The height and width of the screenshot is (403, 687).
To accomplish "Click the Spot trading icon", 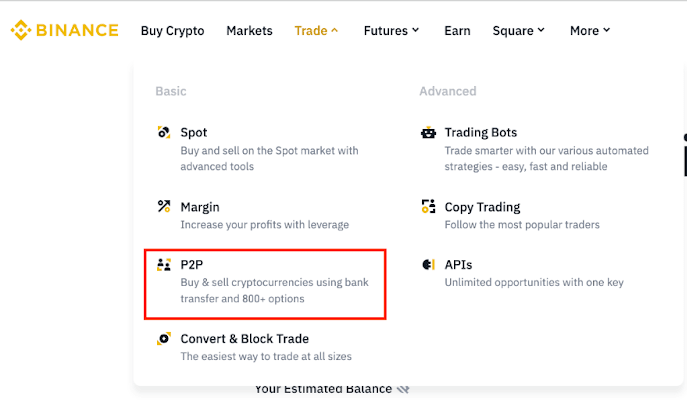I will click(x=164, y=132).
